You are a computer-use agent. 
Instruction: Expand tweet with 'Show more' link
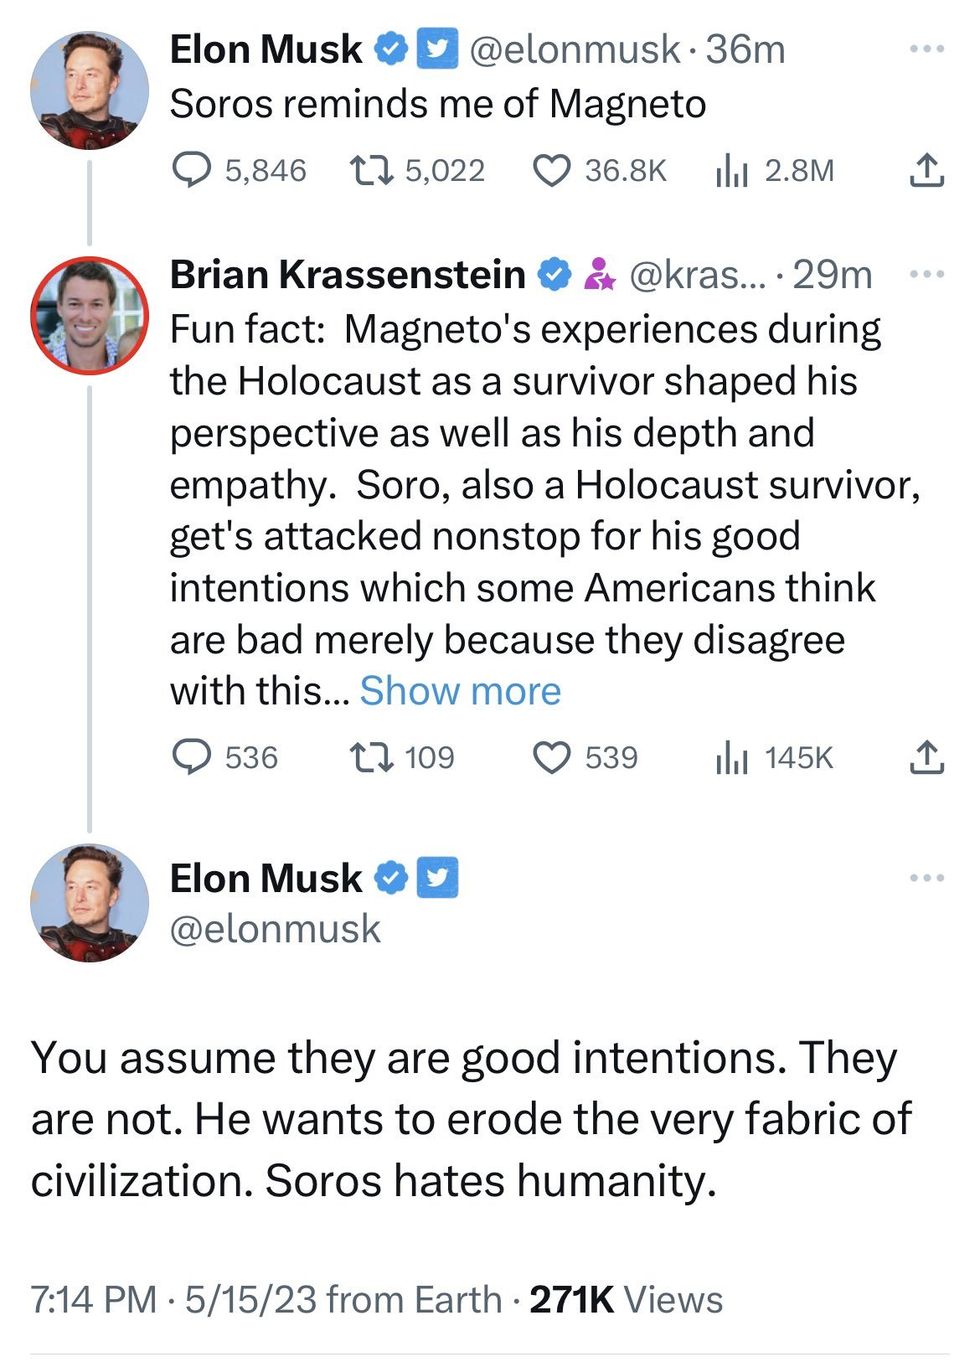[x=460, y=691]
